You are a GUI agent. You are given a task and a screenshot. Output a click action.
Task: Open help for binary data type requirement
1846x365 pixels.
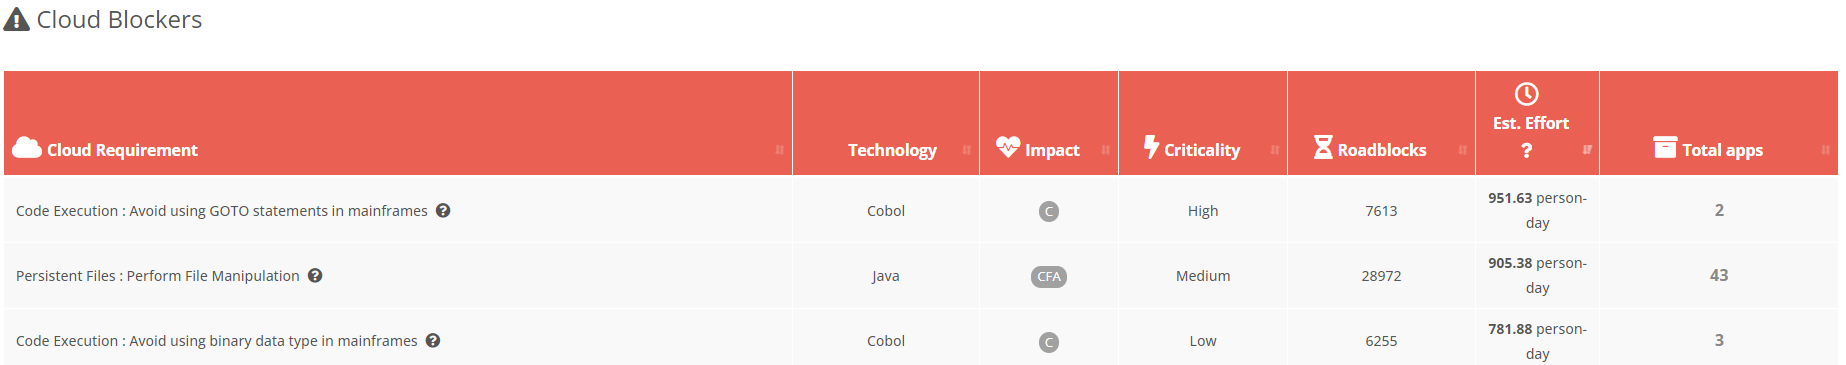[433, 340]
